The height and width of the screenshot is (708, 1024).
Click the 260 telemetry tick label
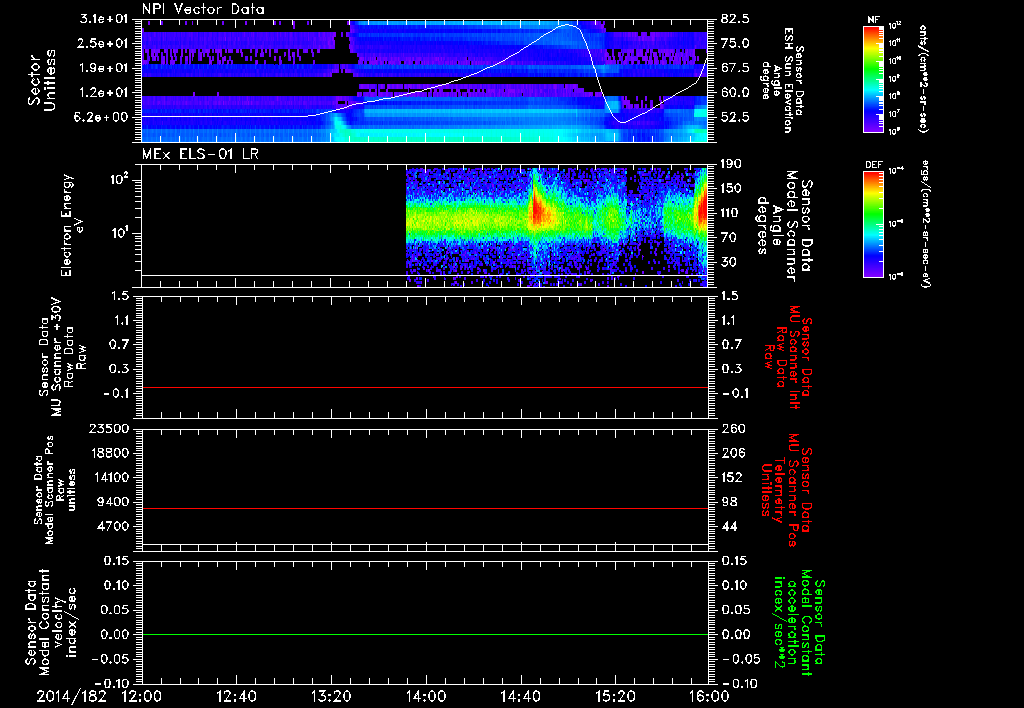pyautogui.click(x=733, y=428)
